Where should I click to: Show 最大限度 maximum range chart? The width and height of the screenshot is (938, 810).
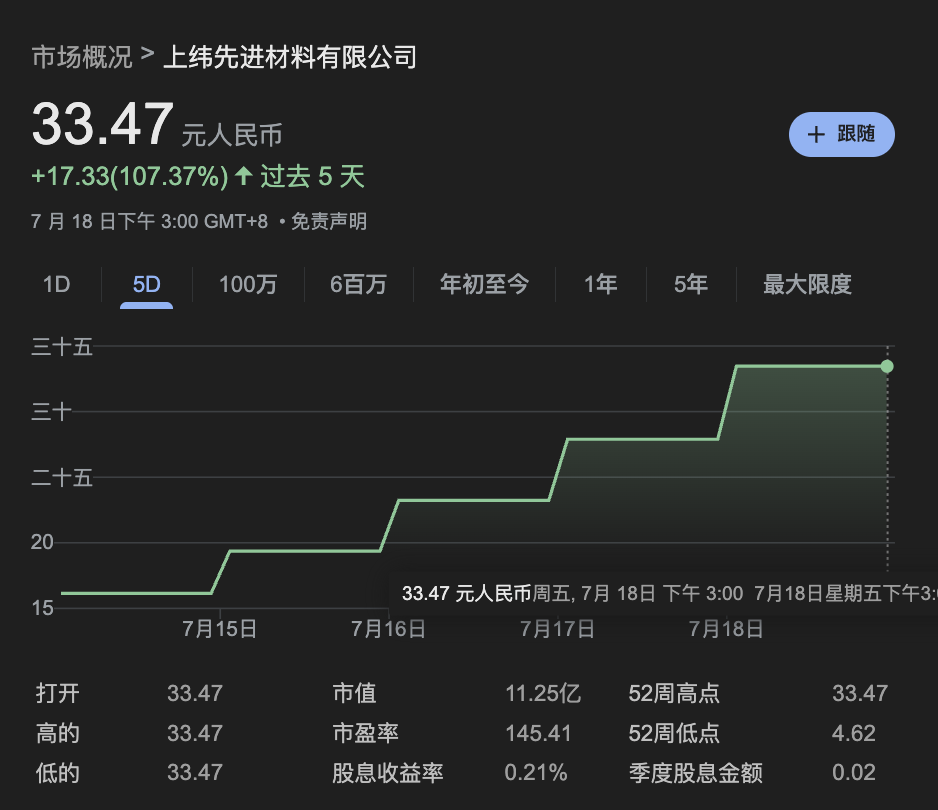click(x=808, y=284)
